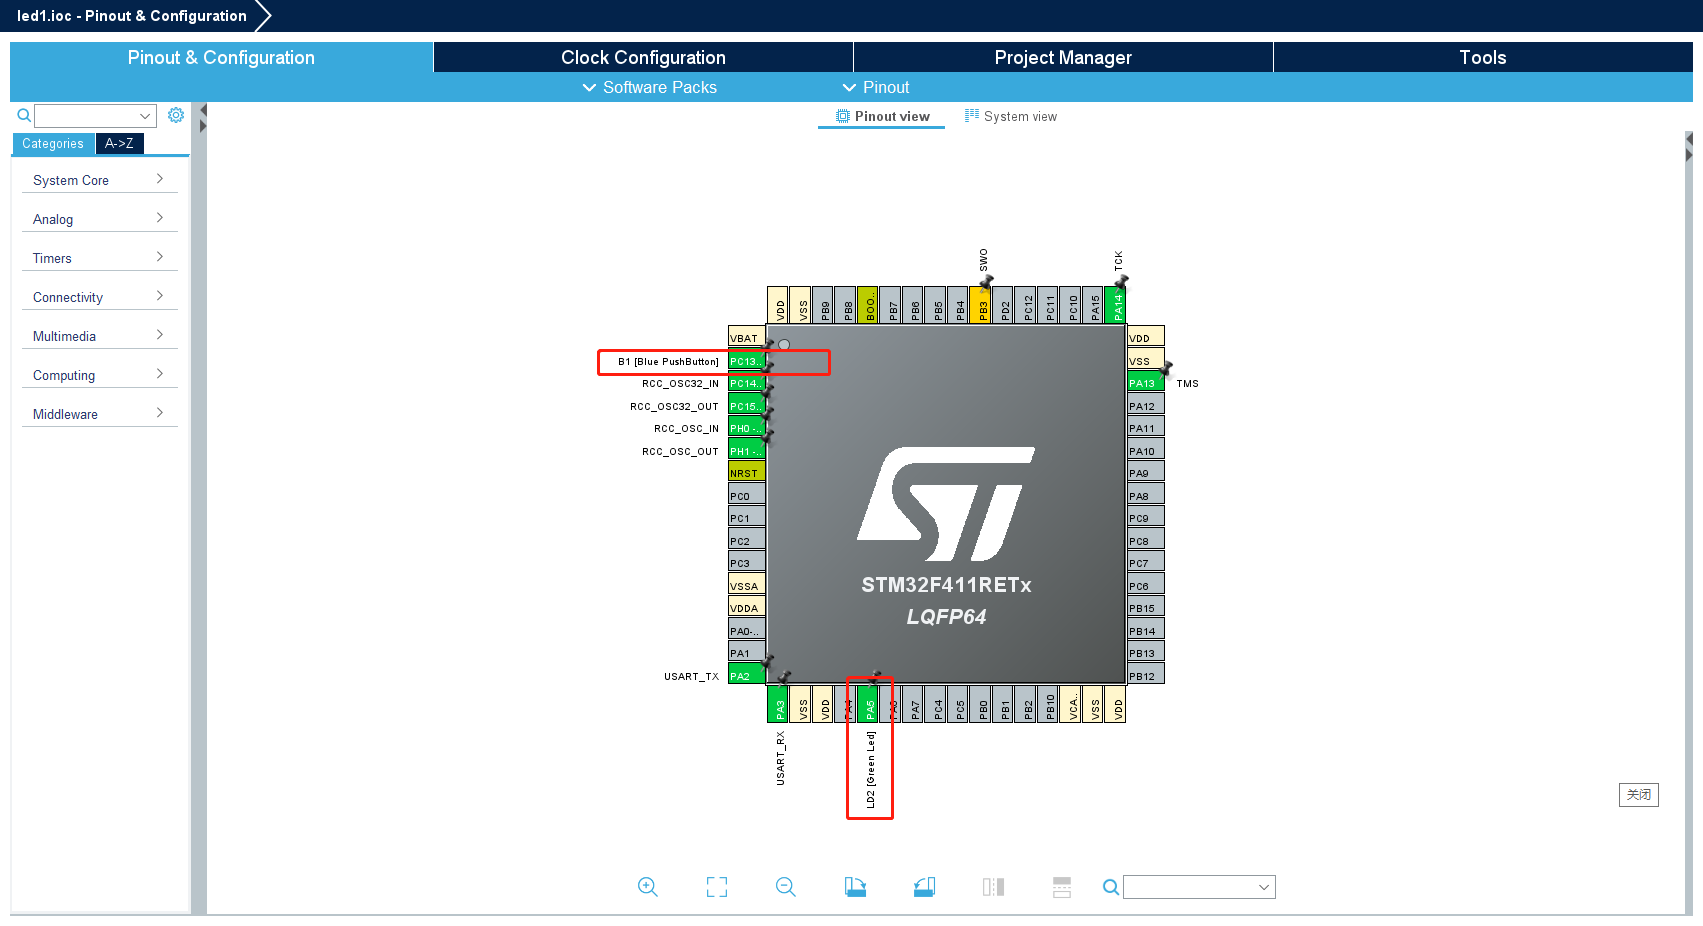Screen dimensions: 1703x926
Task: Open the Project Manager page
Action: click(x=1062, y=57)
